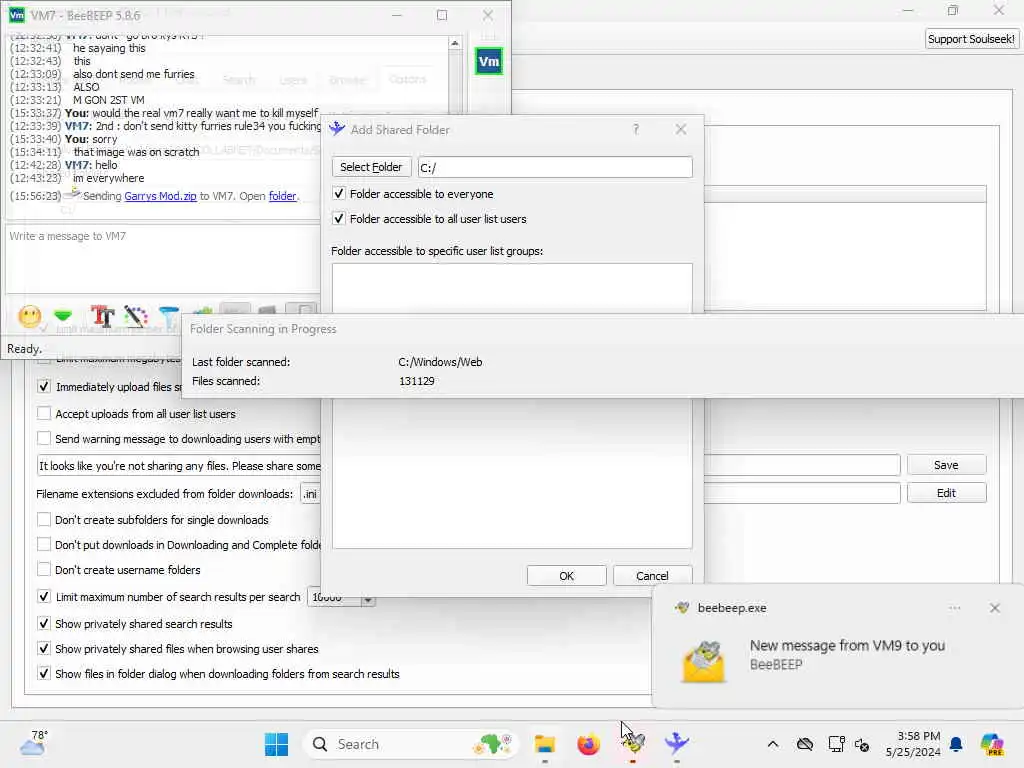Click the files scanned count 131129
This screenshot has height=768, width=1024.
pos(417,381)
